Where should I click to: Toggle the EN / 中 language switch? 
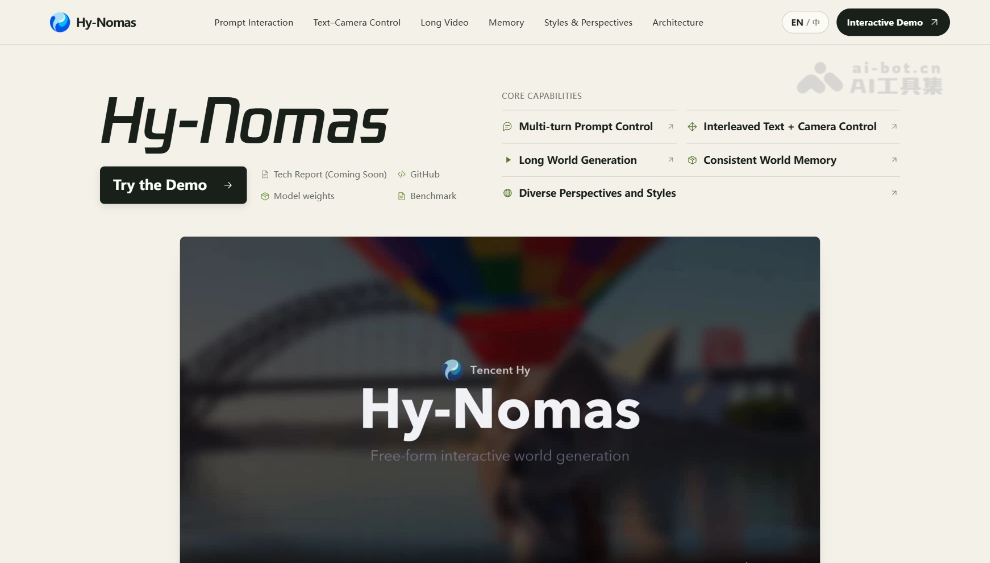[805, 22]
